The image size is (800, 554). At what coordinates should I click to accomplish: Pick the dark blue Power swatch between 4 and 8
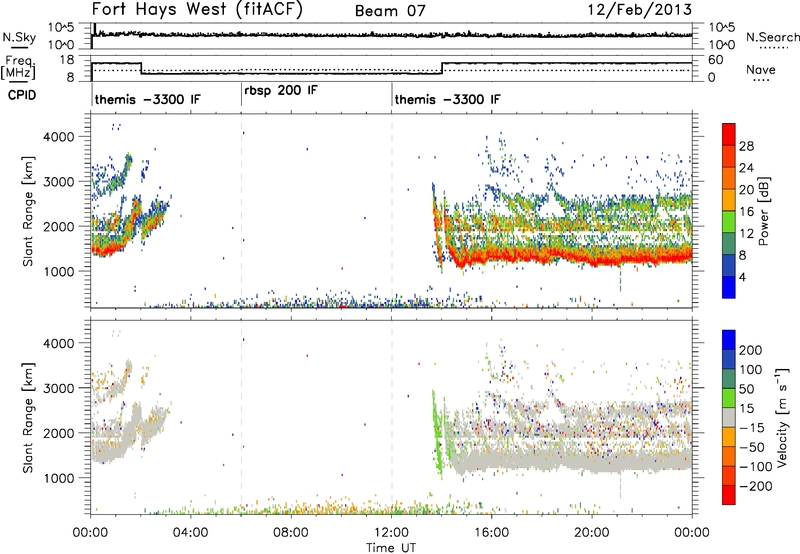729,265
